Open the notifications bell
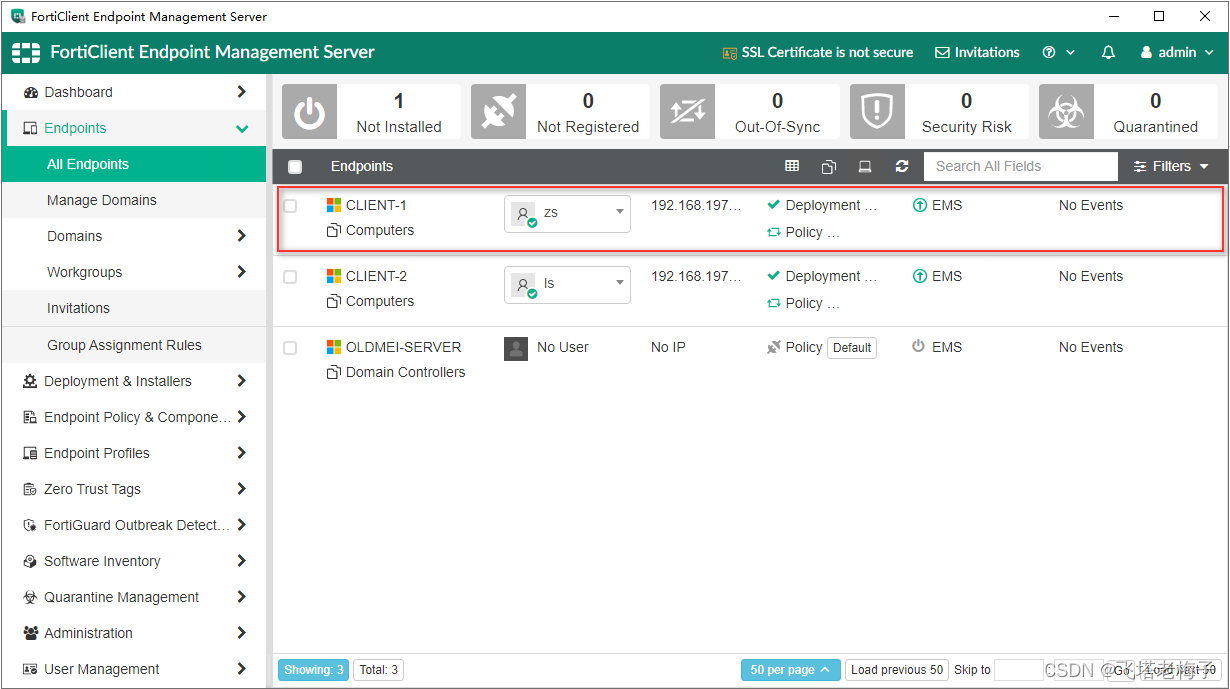Image resolution: width=1230 pixels, height=689 pixels. coord(1108,52)
